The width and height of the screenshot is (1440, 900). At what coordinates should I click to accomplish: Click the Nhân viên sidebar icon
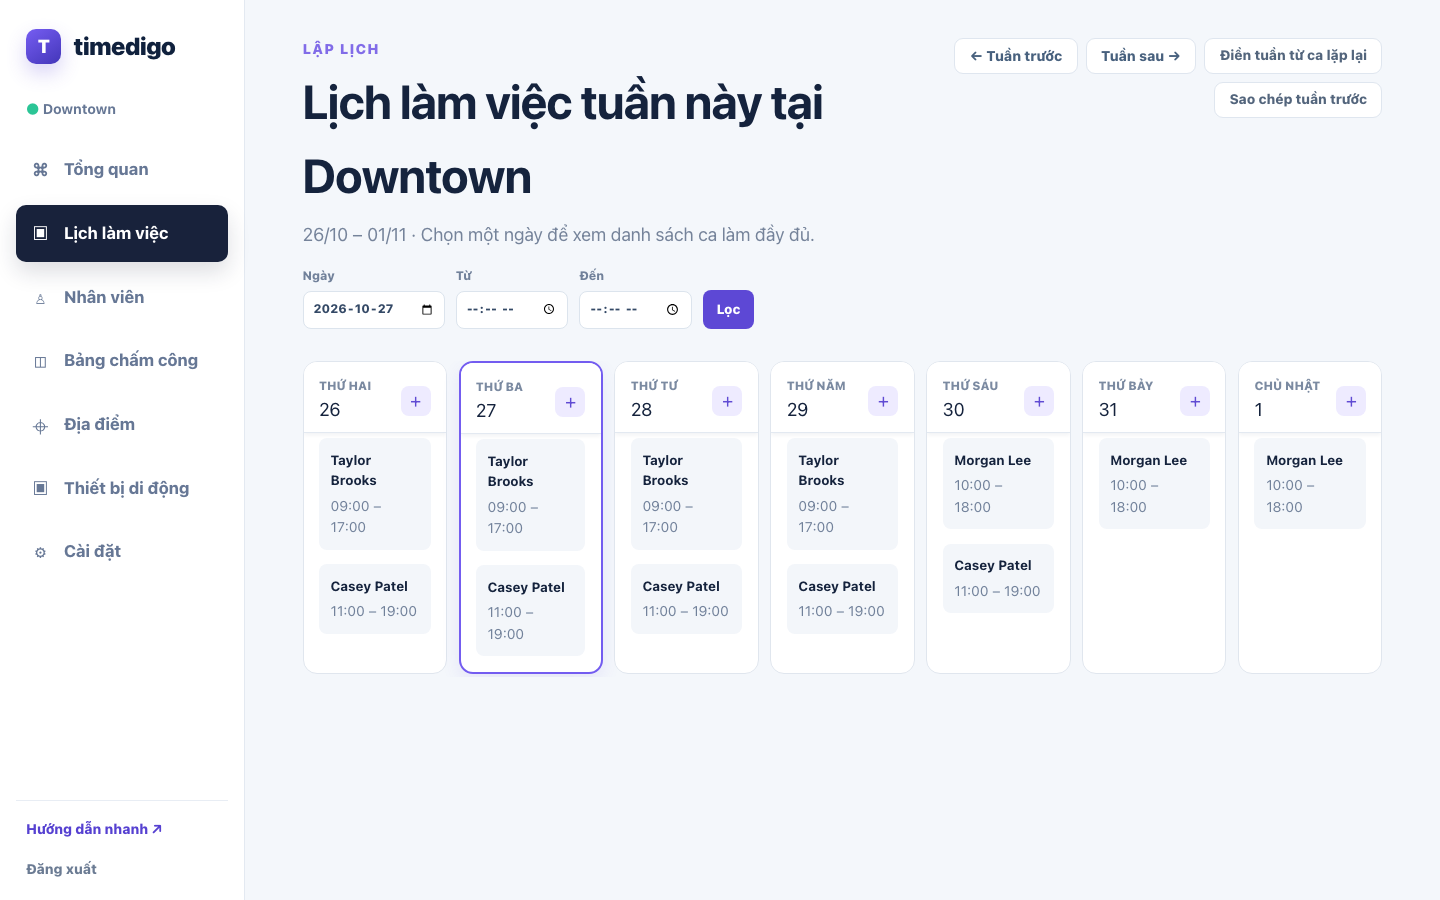pyautogui.click(x=40, y=298)
